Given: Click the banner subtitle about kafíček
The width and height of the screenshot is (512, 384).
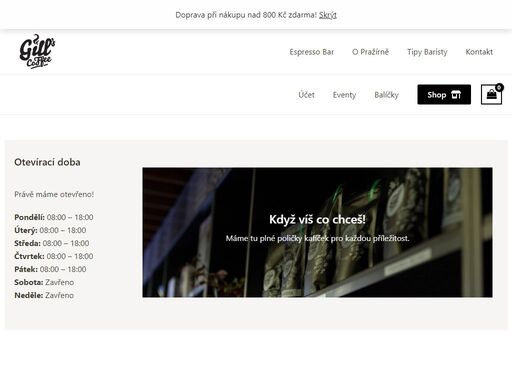Looking at the screenshot, I should tap(317, 238).
